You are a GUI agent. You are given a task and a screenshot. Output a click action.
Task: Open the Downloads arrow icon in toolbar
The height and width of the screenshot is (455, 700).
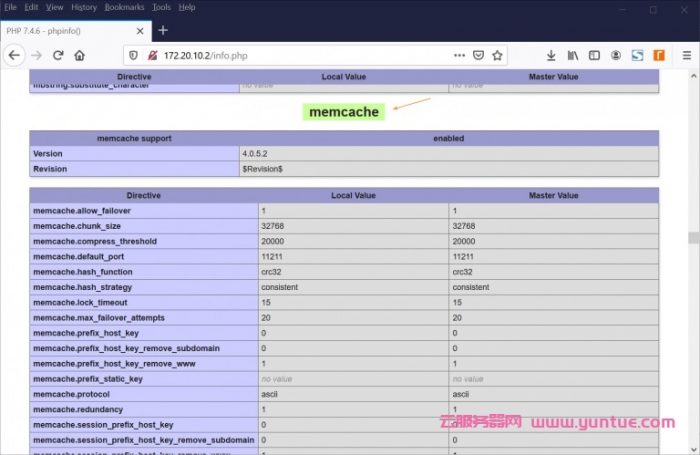(551, 55)
